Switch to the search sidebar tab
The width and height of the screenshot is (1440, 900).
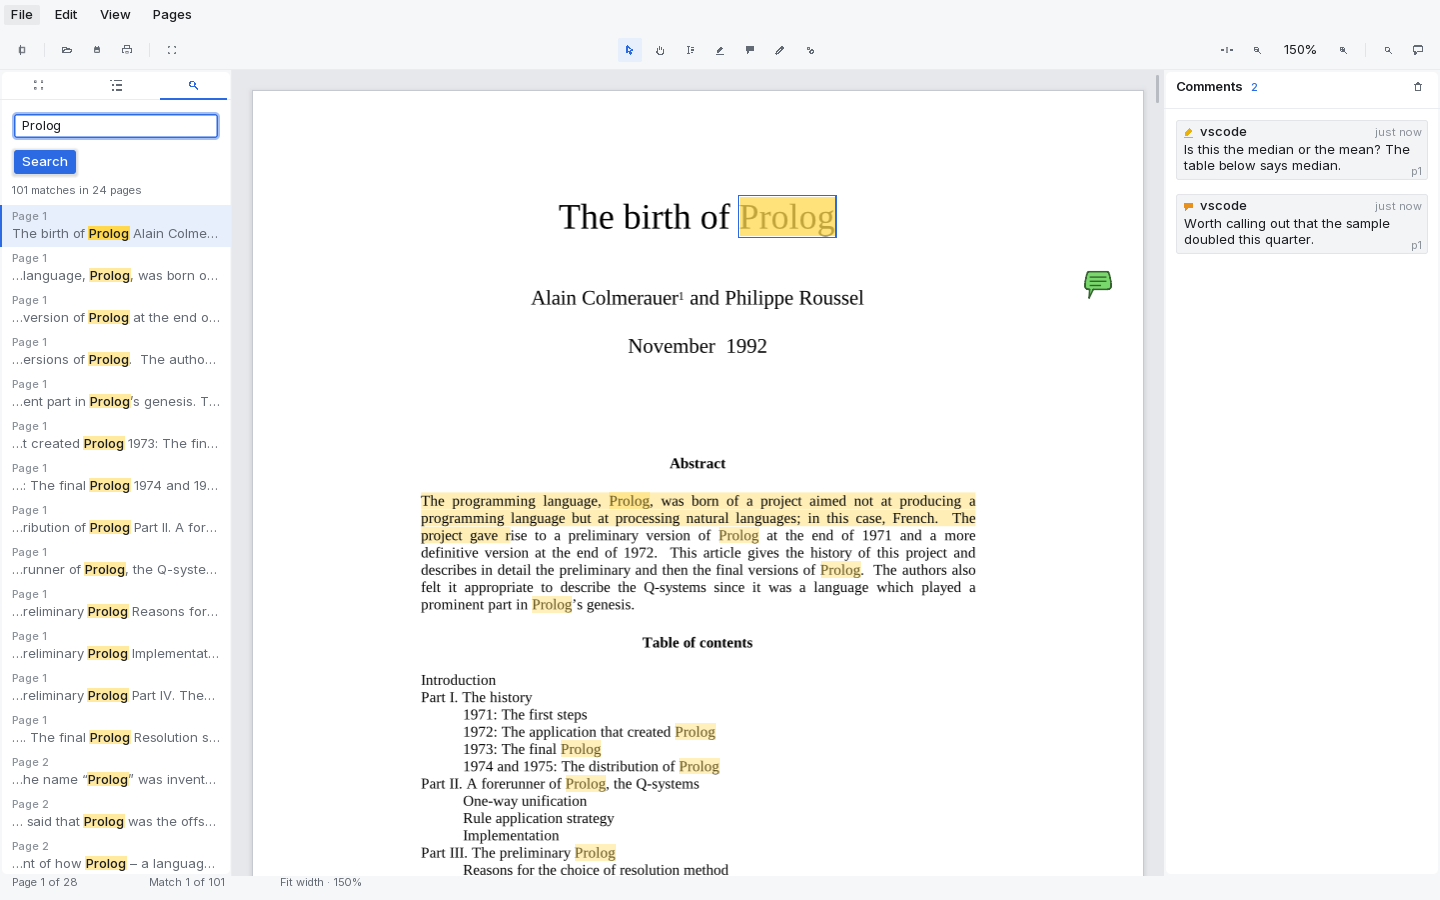[x=194, y=86]
